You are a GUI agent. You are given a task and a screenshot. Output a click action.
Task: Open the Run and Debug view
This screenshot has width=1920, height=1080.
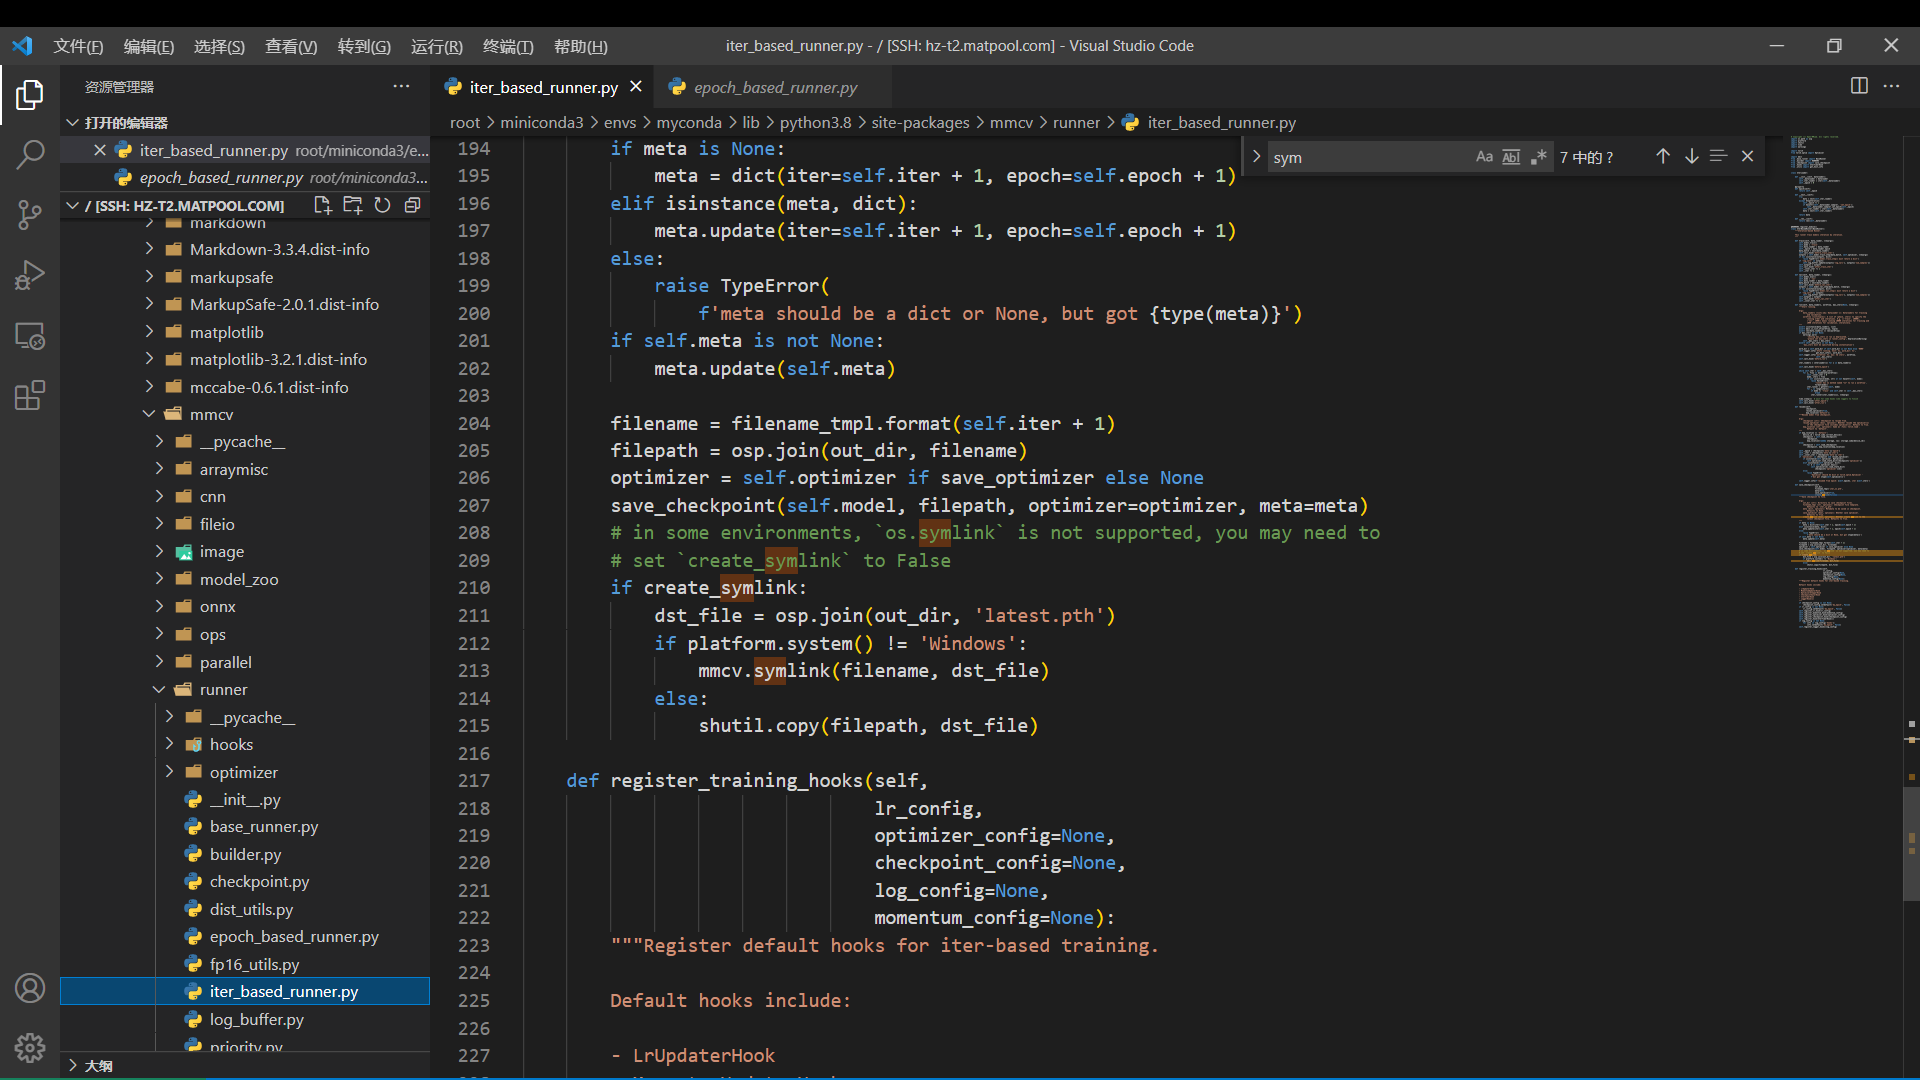click(30, 275)
